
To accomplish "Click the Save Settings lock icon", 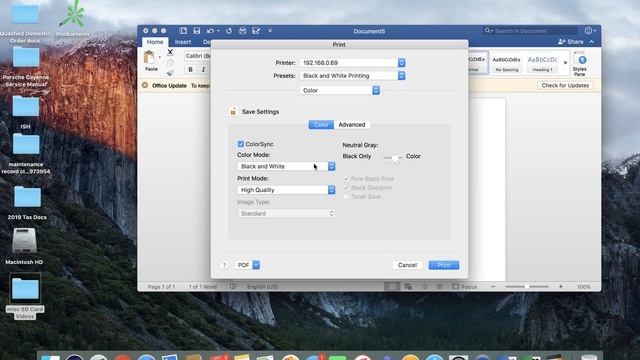I will pos(233,111).
